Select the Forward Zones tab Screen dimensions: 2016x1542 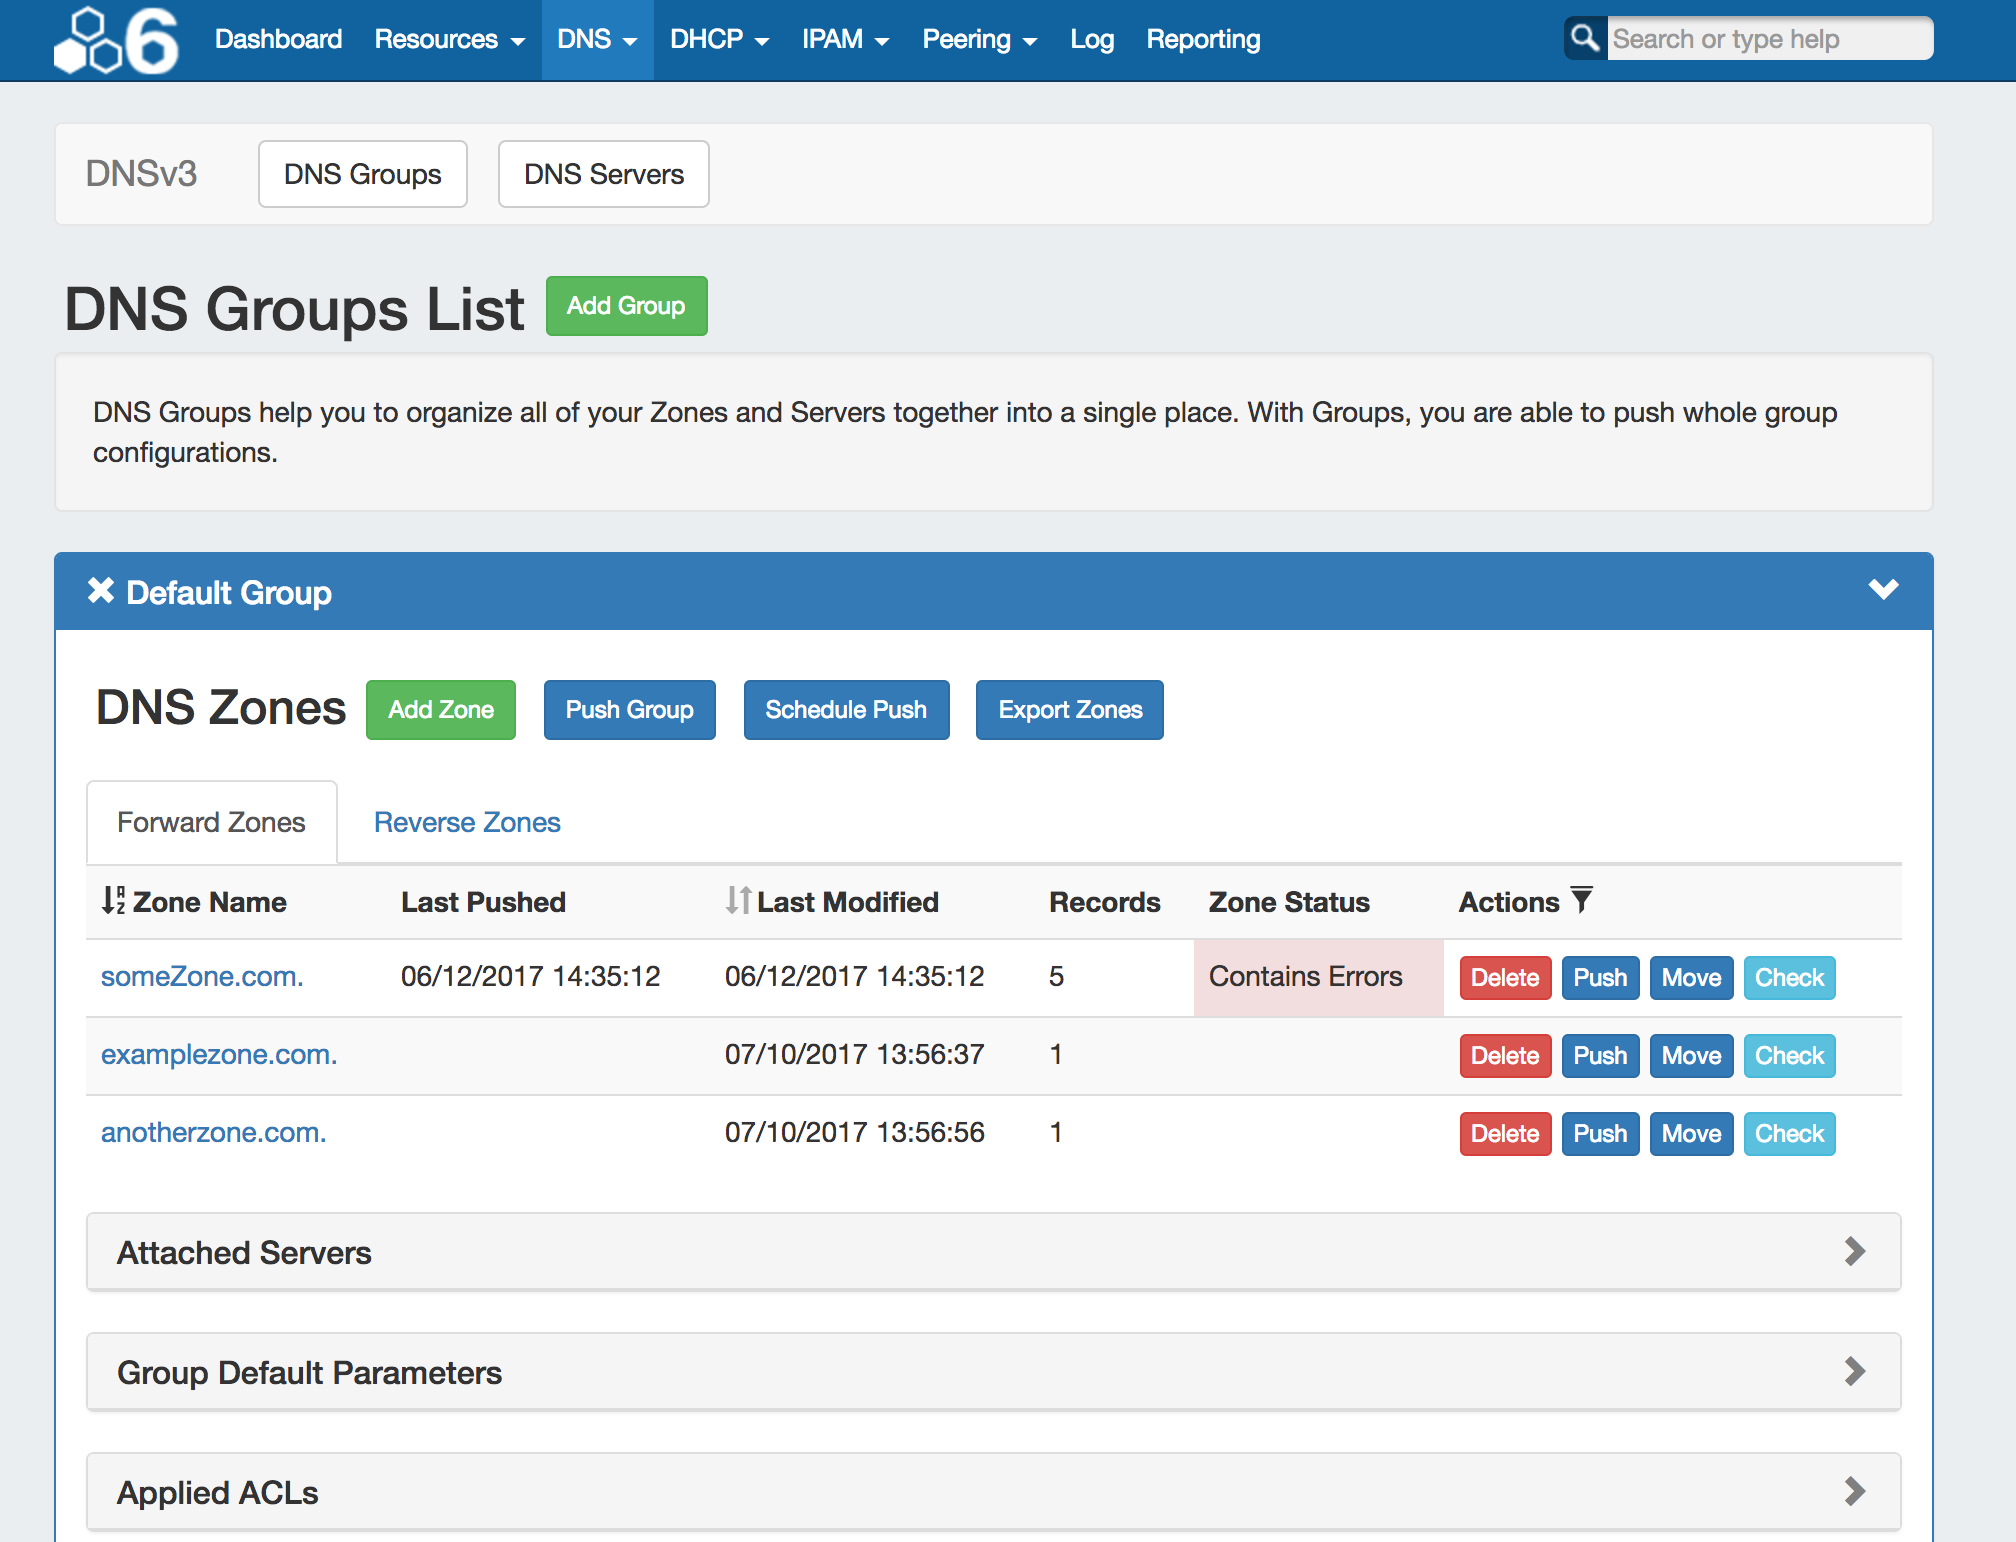tap(211, 822)
